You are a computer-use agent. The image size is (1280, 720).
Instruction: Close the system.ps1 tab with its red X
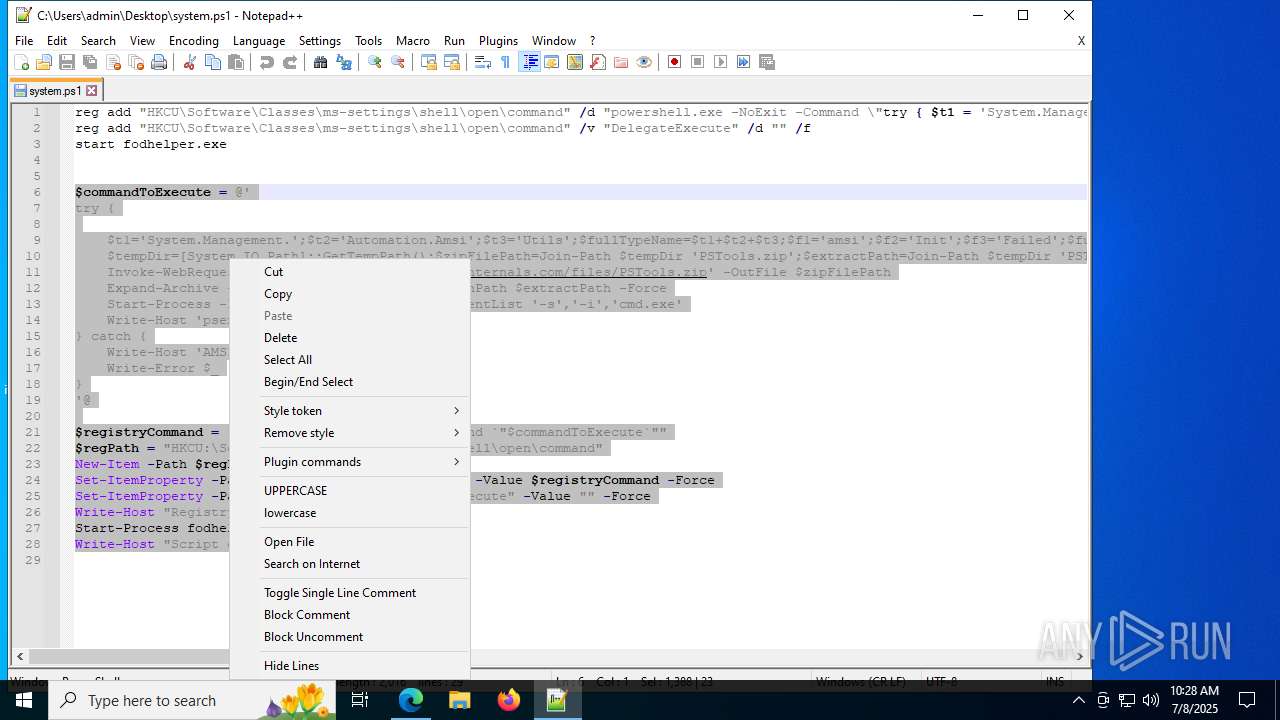click(91, 91)
